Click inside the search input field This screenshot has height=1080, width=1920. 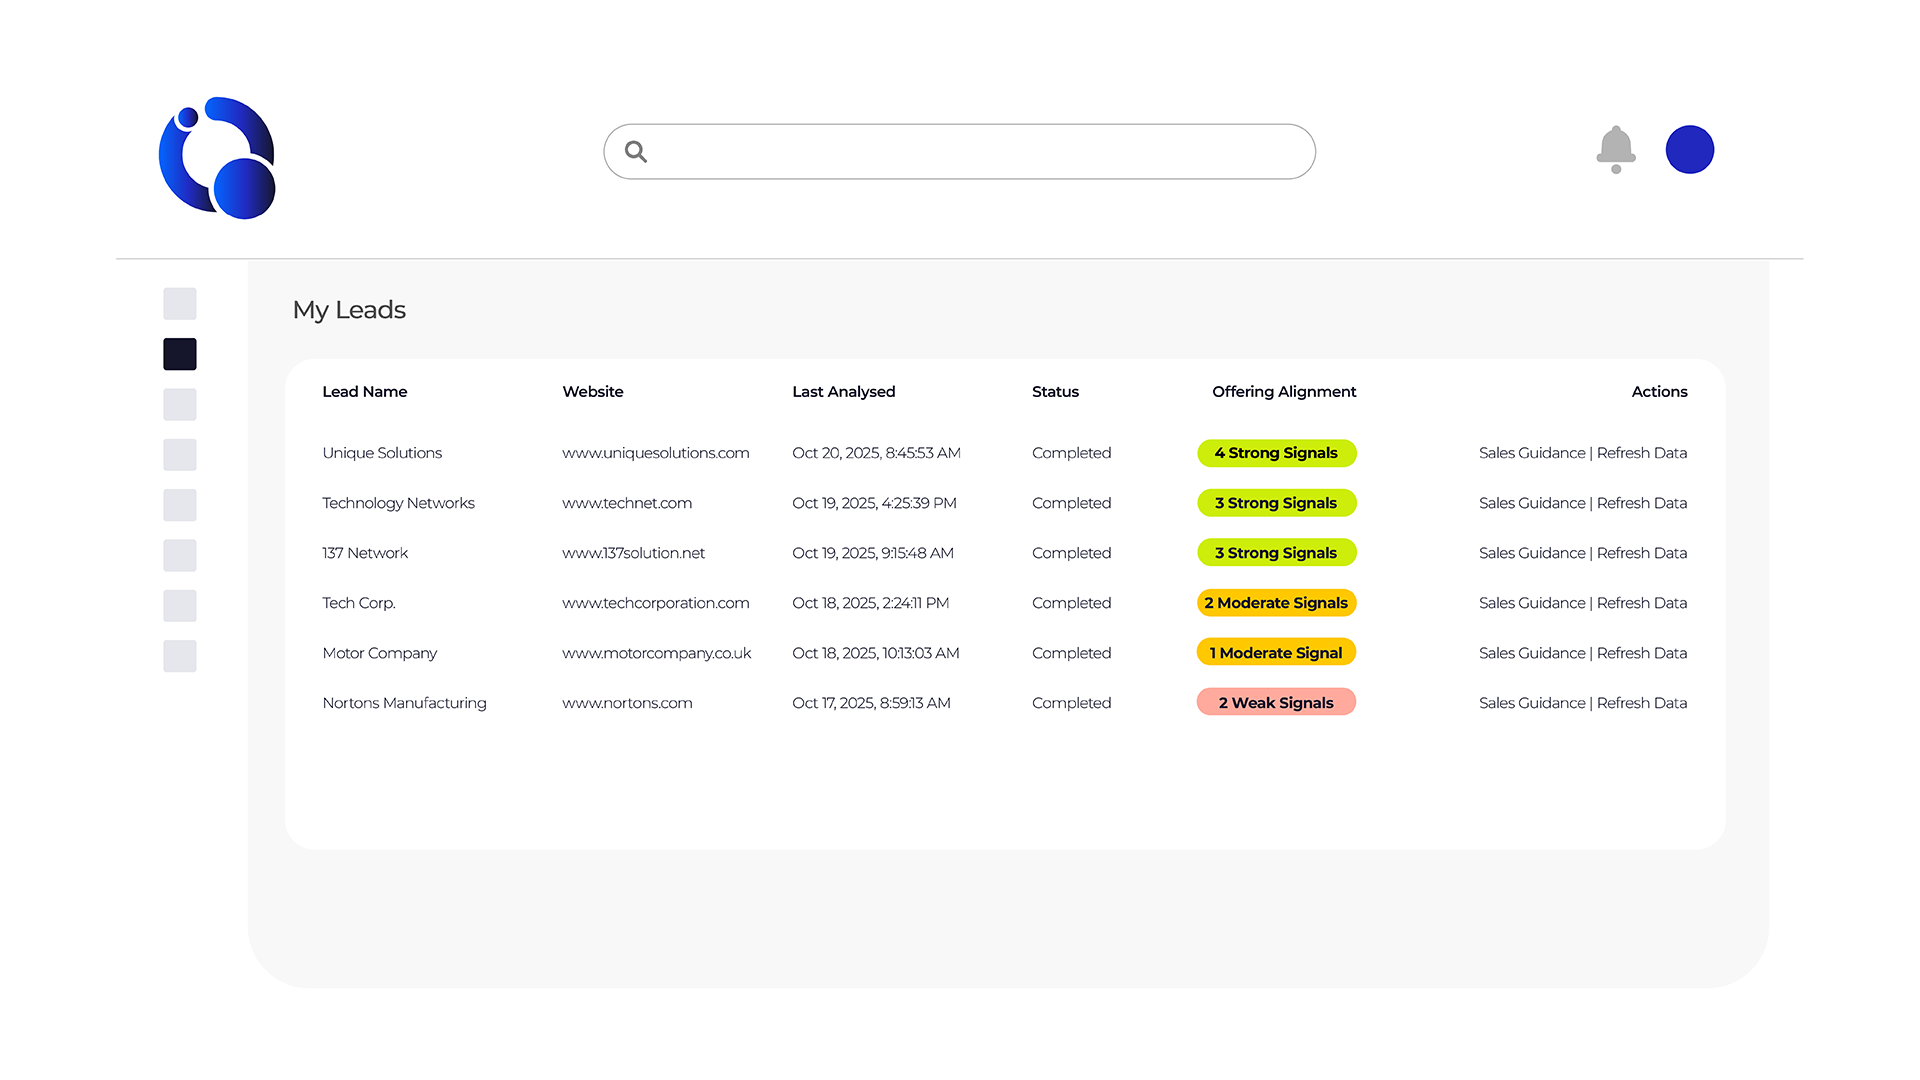coord(980,152)
